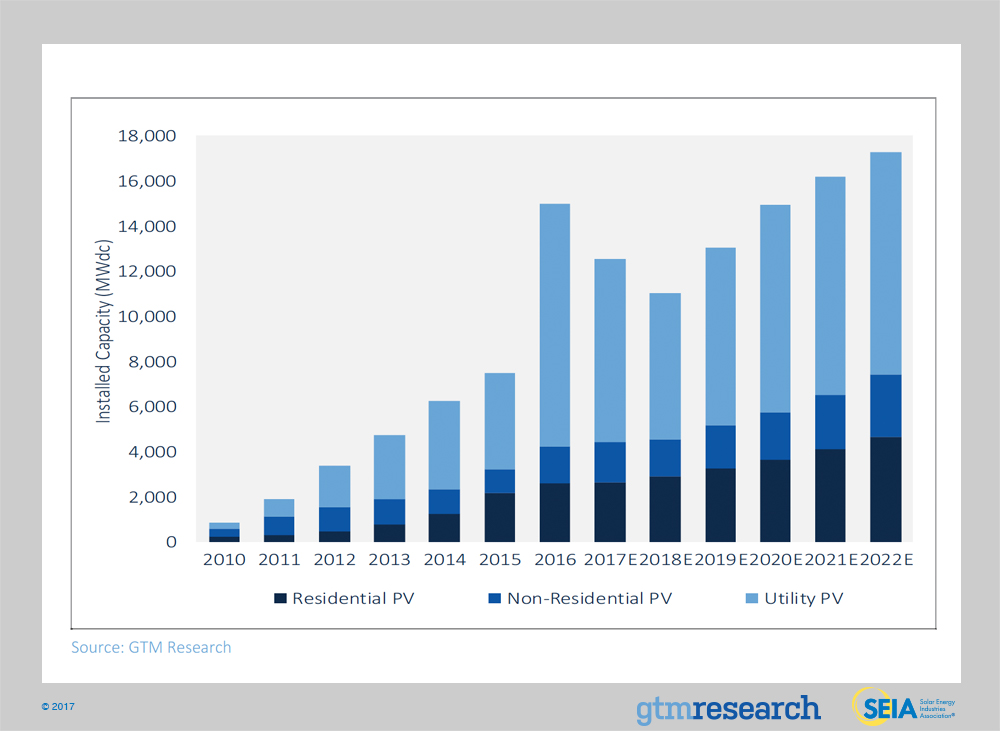Click the GTM Research logo

click(x=727, y=708)
